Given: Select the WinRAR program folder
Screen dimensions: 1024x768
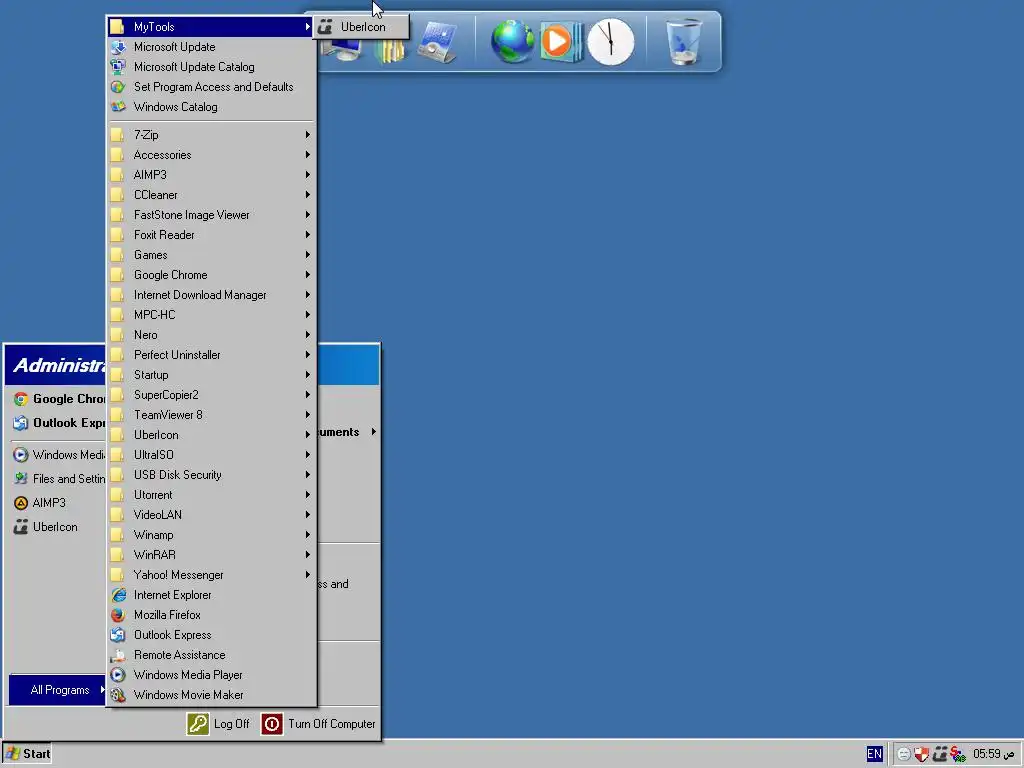Looking at the screenshot, I should (x=212, y=554).
